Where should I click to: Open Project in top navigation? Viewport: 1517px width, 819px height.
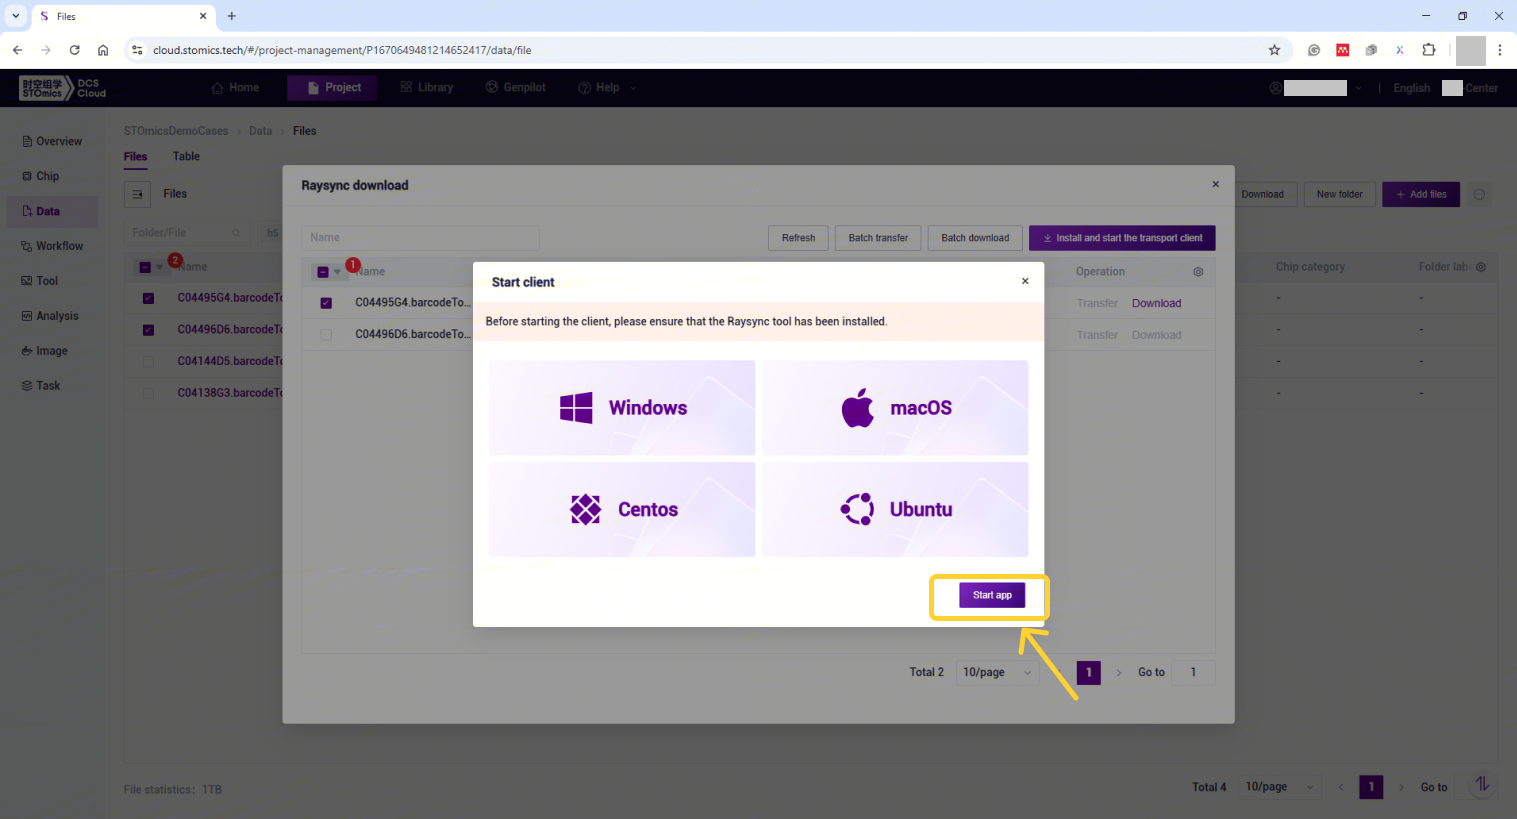332,88
